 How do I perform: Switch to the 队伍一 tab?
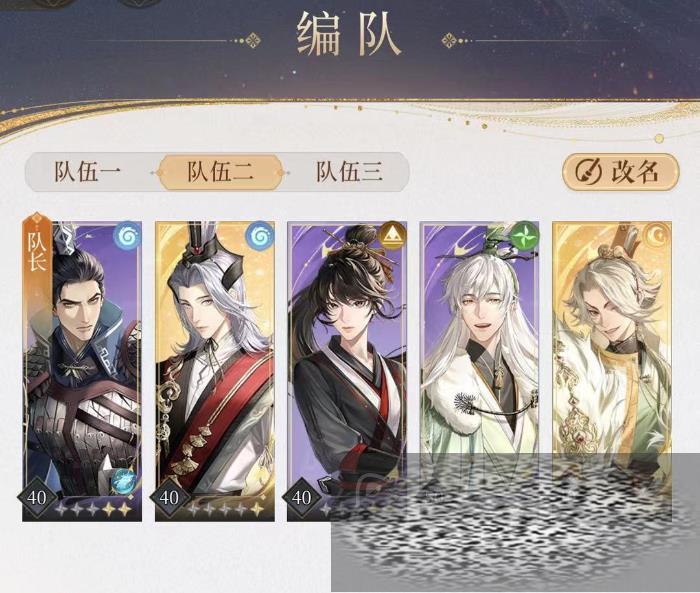pos(88,172)
